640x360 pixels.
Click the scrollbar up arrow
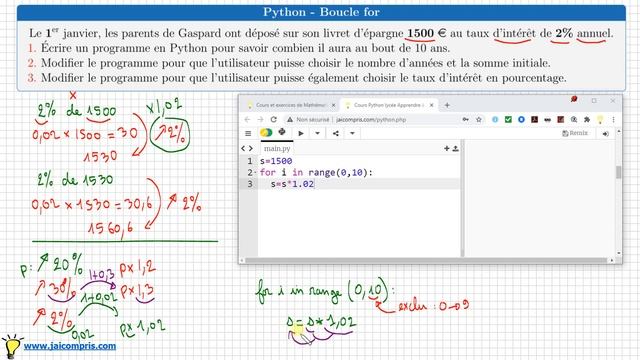pos(619,131)
